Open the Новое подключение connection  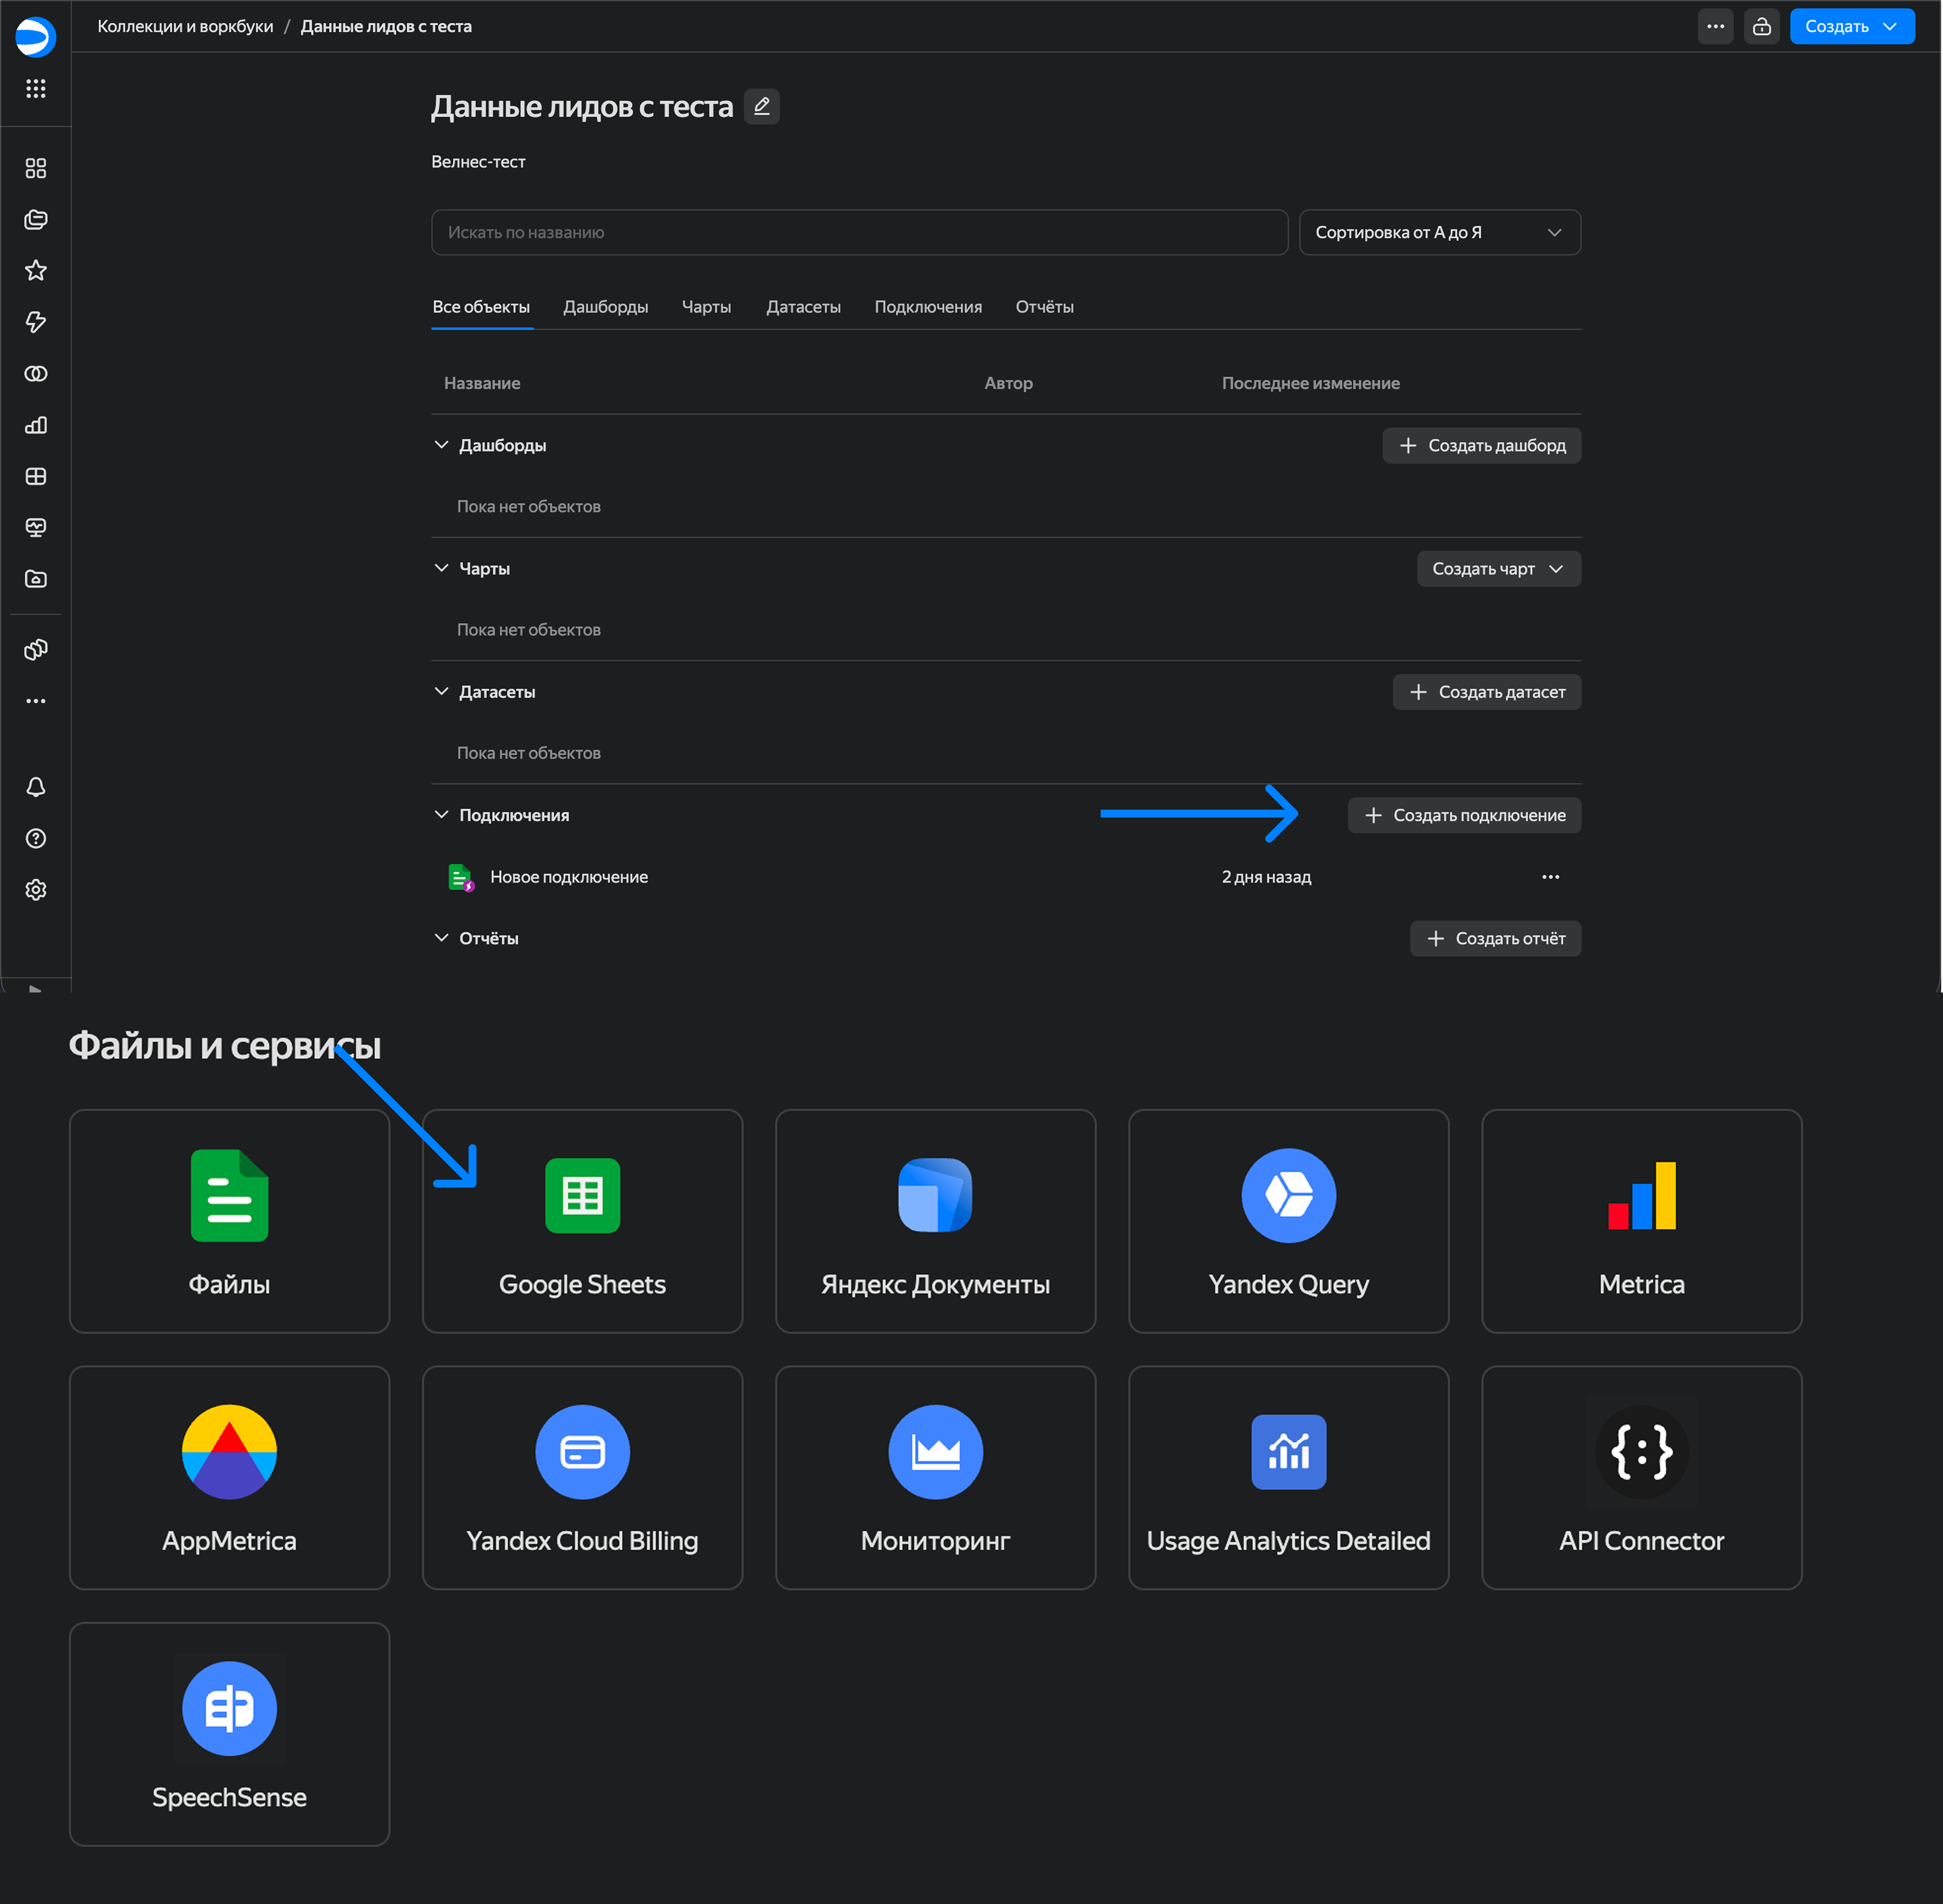pos(569,877)
